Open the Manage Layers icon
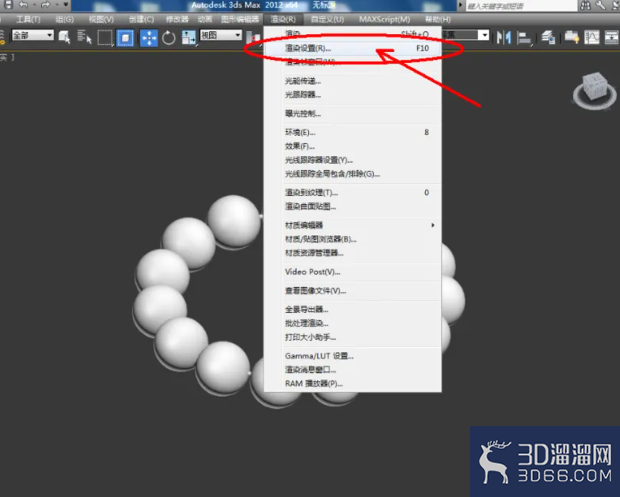Viewport: 620px width, 497px height. (548, 38)
